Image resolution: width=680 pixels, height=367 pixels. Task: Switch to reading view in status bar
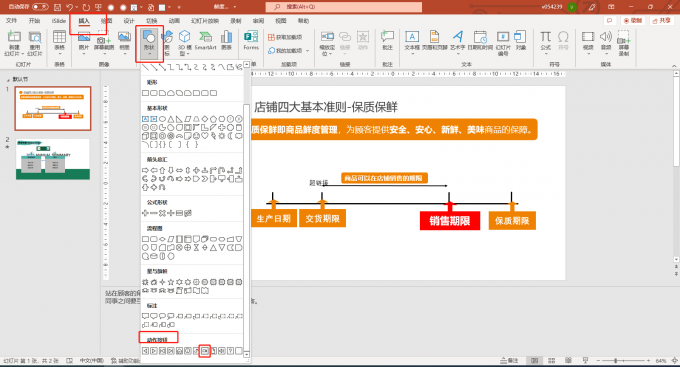pos(568,360)
